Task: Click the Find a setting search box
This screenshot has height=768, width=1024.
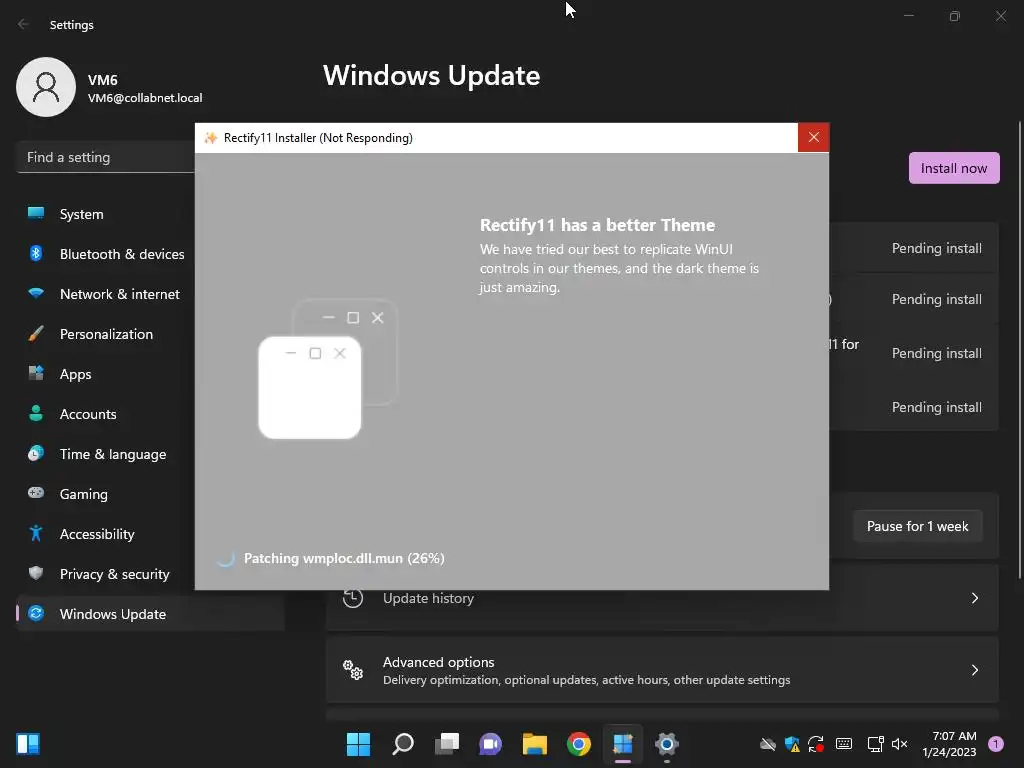Action: pyautogui.click(x=105, y=157)
